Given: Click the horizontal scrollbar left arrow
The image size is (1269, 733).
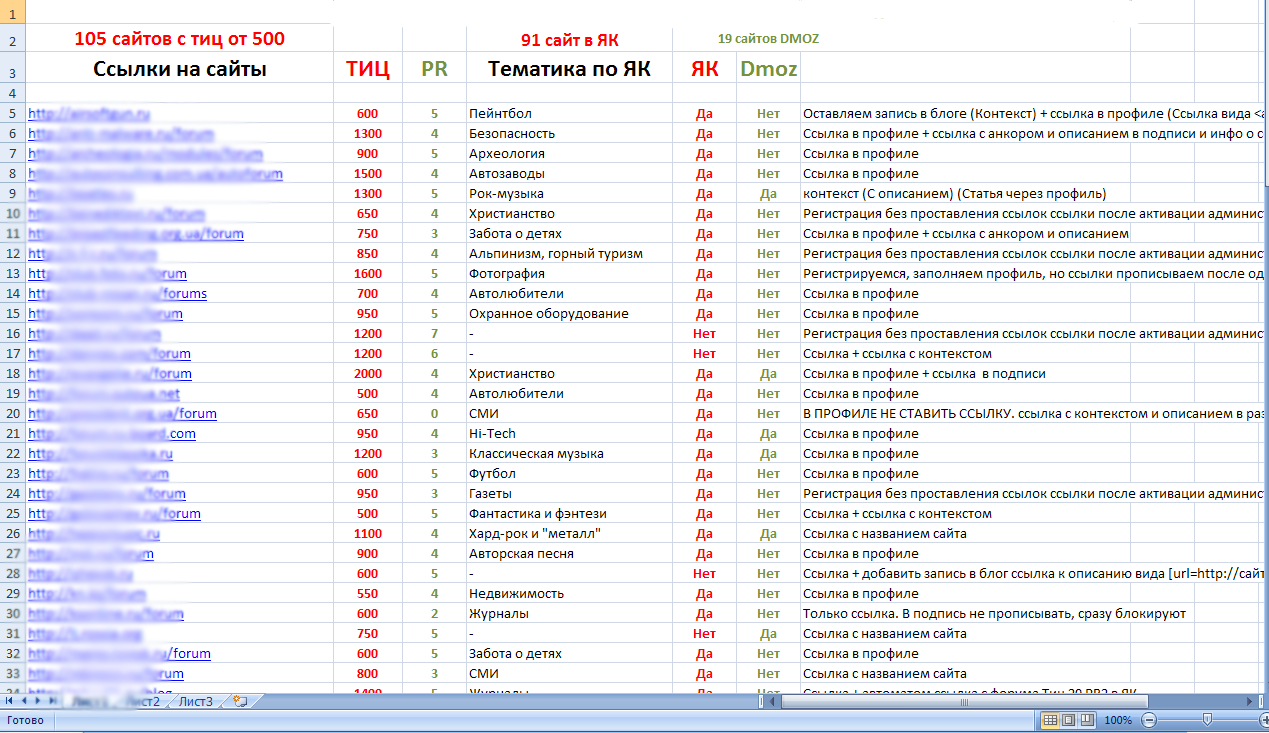Looking at the screenshot, I should 772,702.
